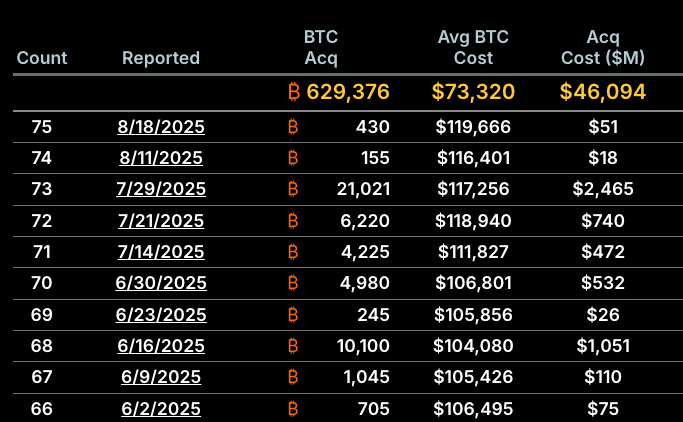Viewport: 683px width, 422px height.
Task: Click the Bitcoin icon in the 8/11/2025 row
Action: coord(293,158)
